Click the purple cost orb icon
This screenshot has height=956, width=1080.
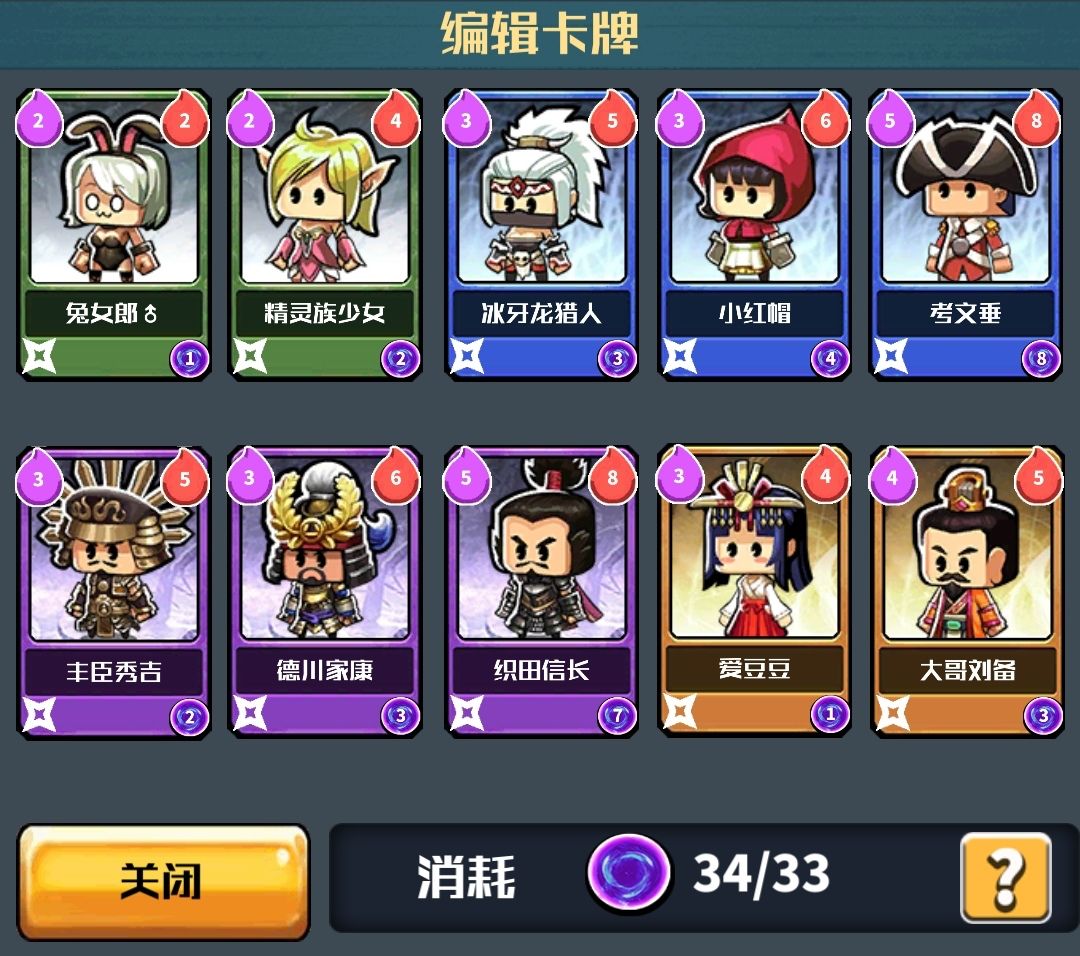pos(628,872)
